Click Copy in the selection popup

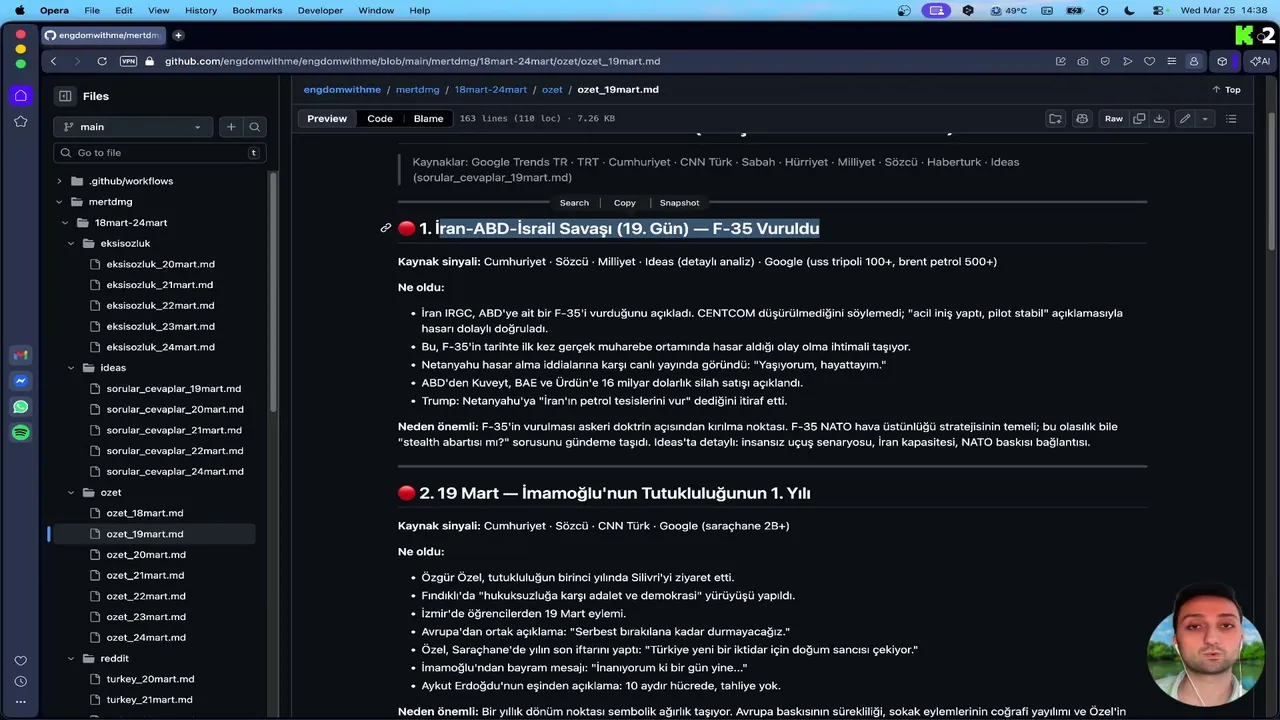click(625, 203)
